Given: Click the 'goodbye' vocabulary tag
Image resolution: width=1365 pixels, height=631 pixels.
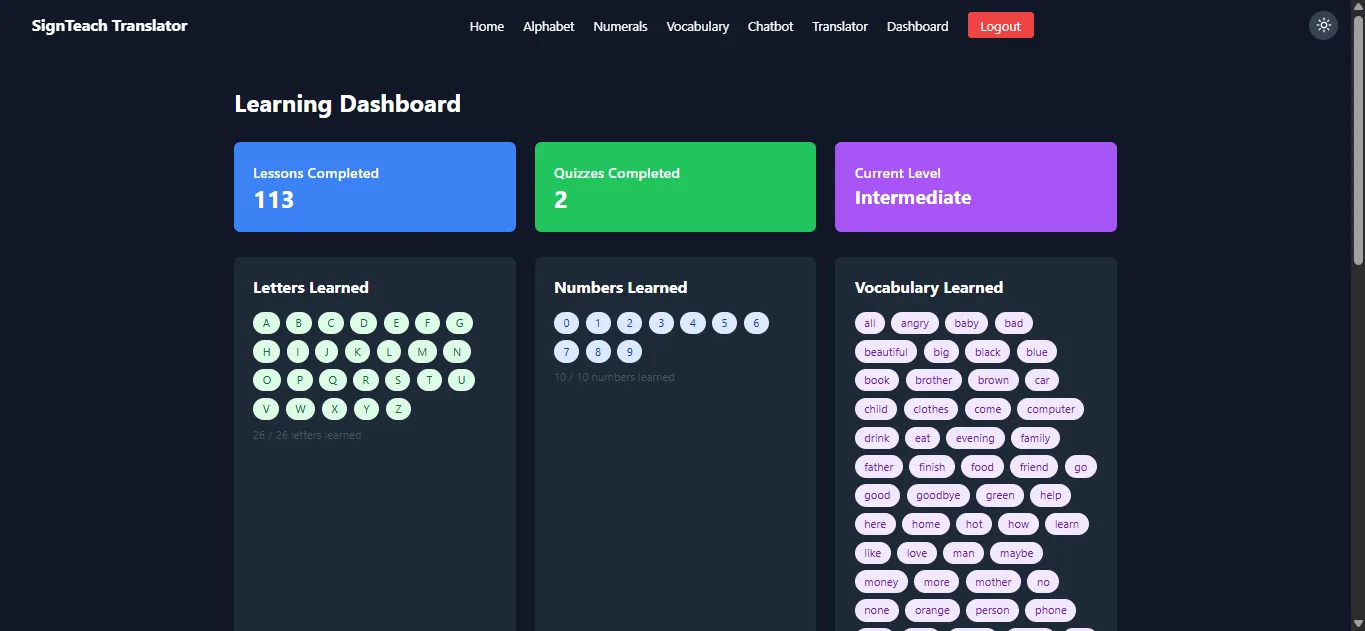Looking at the screenshot, I should coord(938,495).
